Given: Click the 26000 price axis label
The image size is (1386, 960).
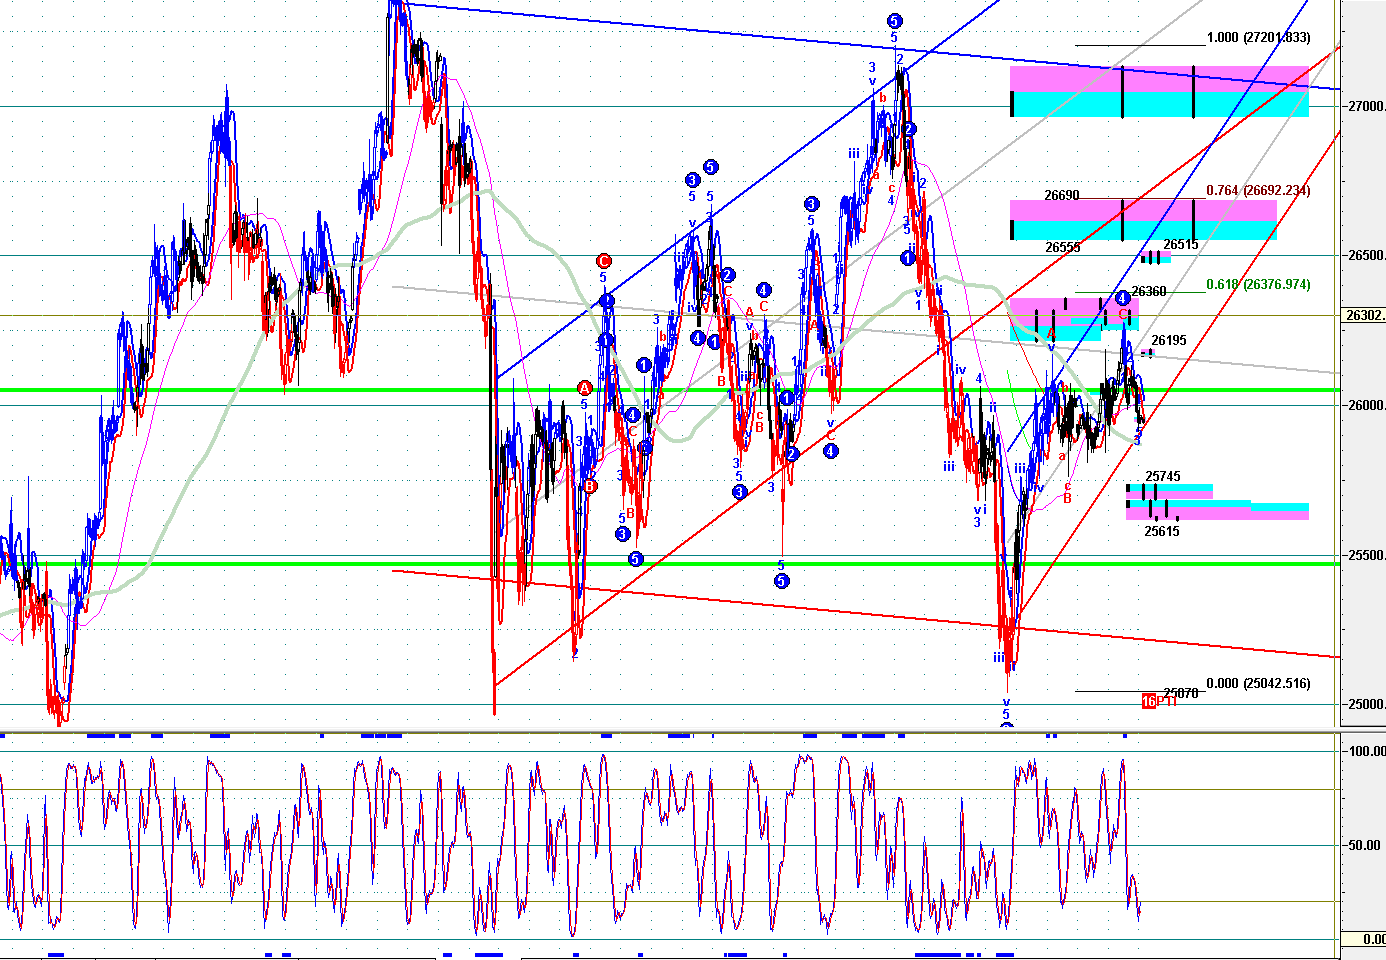Looking at the screenshot, I should point(1365,405).
